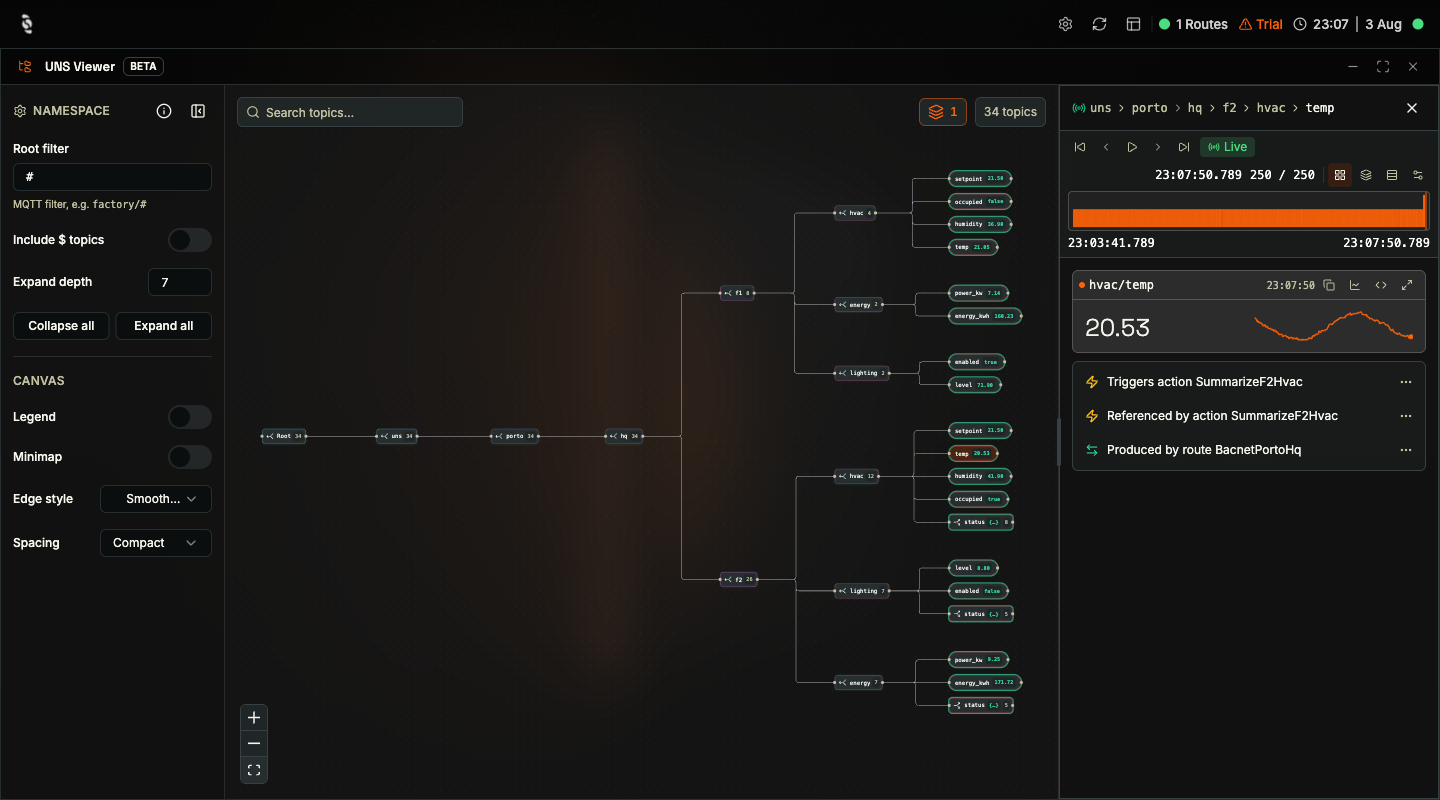Open the Spacing dropdown set to Compact
Image resolution: width=1440 pixels, height=800 pixels.
156,543
